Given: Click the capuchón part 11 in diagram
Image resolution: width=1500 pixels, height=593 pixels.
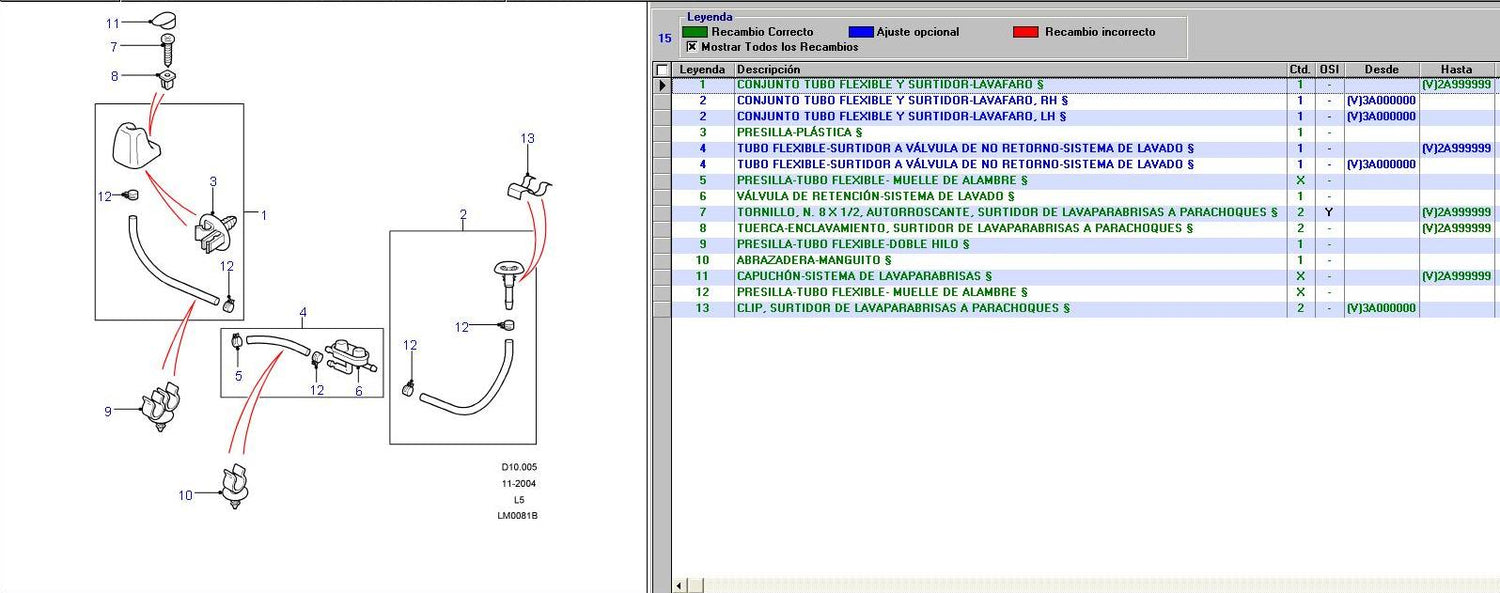Looking at the screenshot, I should click(x=165, y=21).
